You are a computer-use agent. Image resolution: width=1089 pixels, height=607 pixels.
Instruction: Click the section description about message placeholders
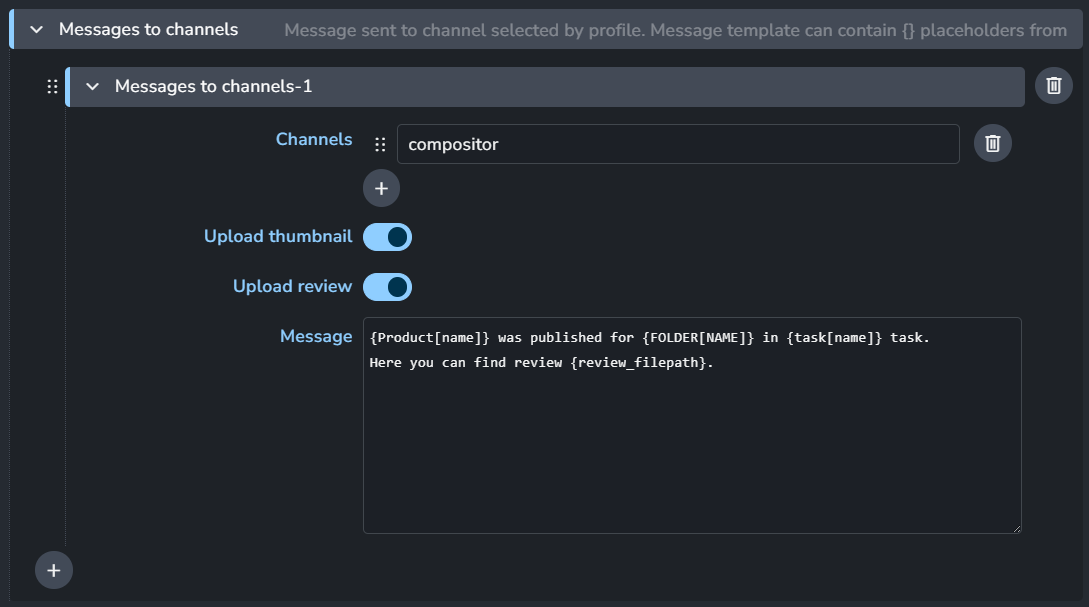(675, 30)
